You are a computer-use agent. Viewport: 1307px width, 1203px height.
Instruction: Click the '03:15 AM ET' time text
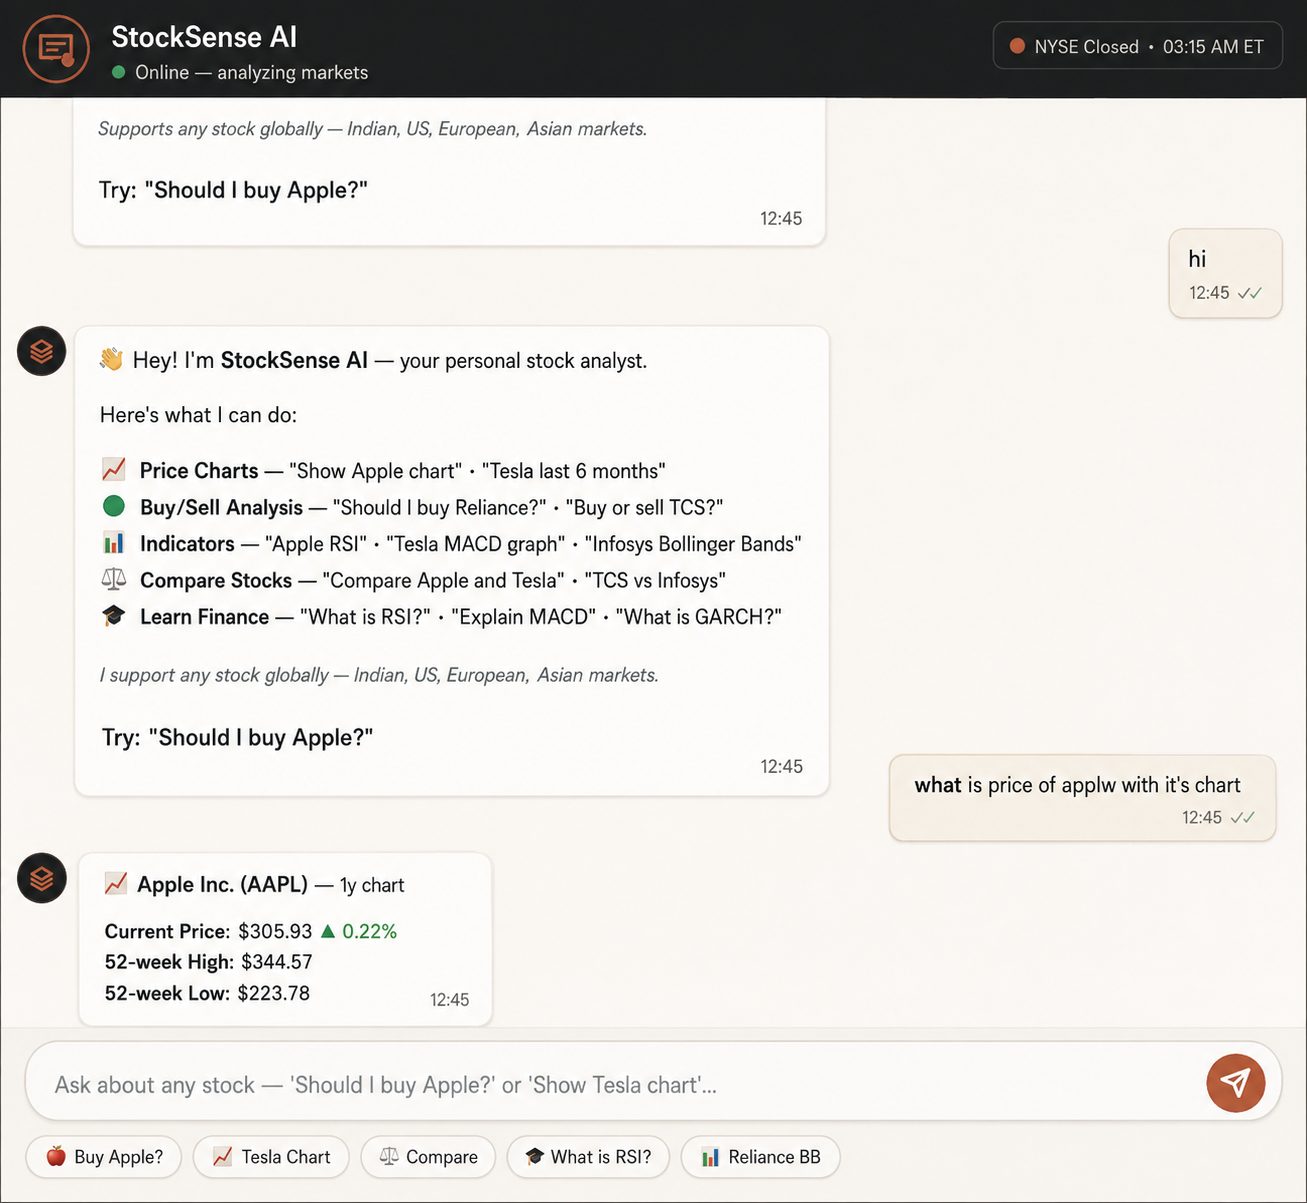point(1213,47)
